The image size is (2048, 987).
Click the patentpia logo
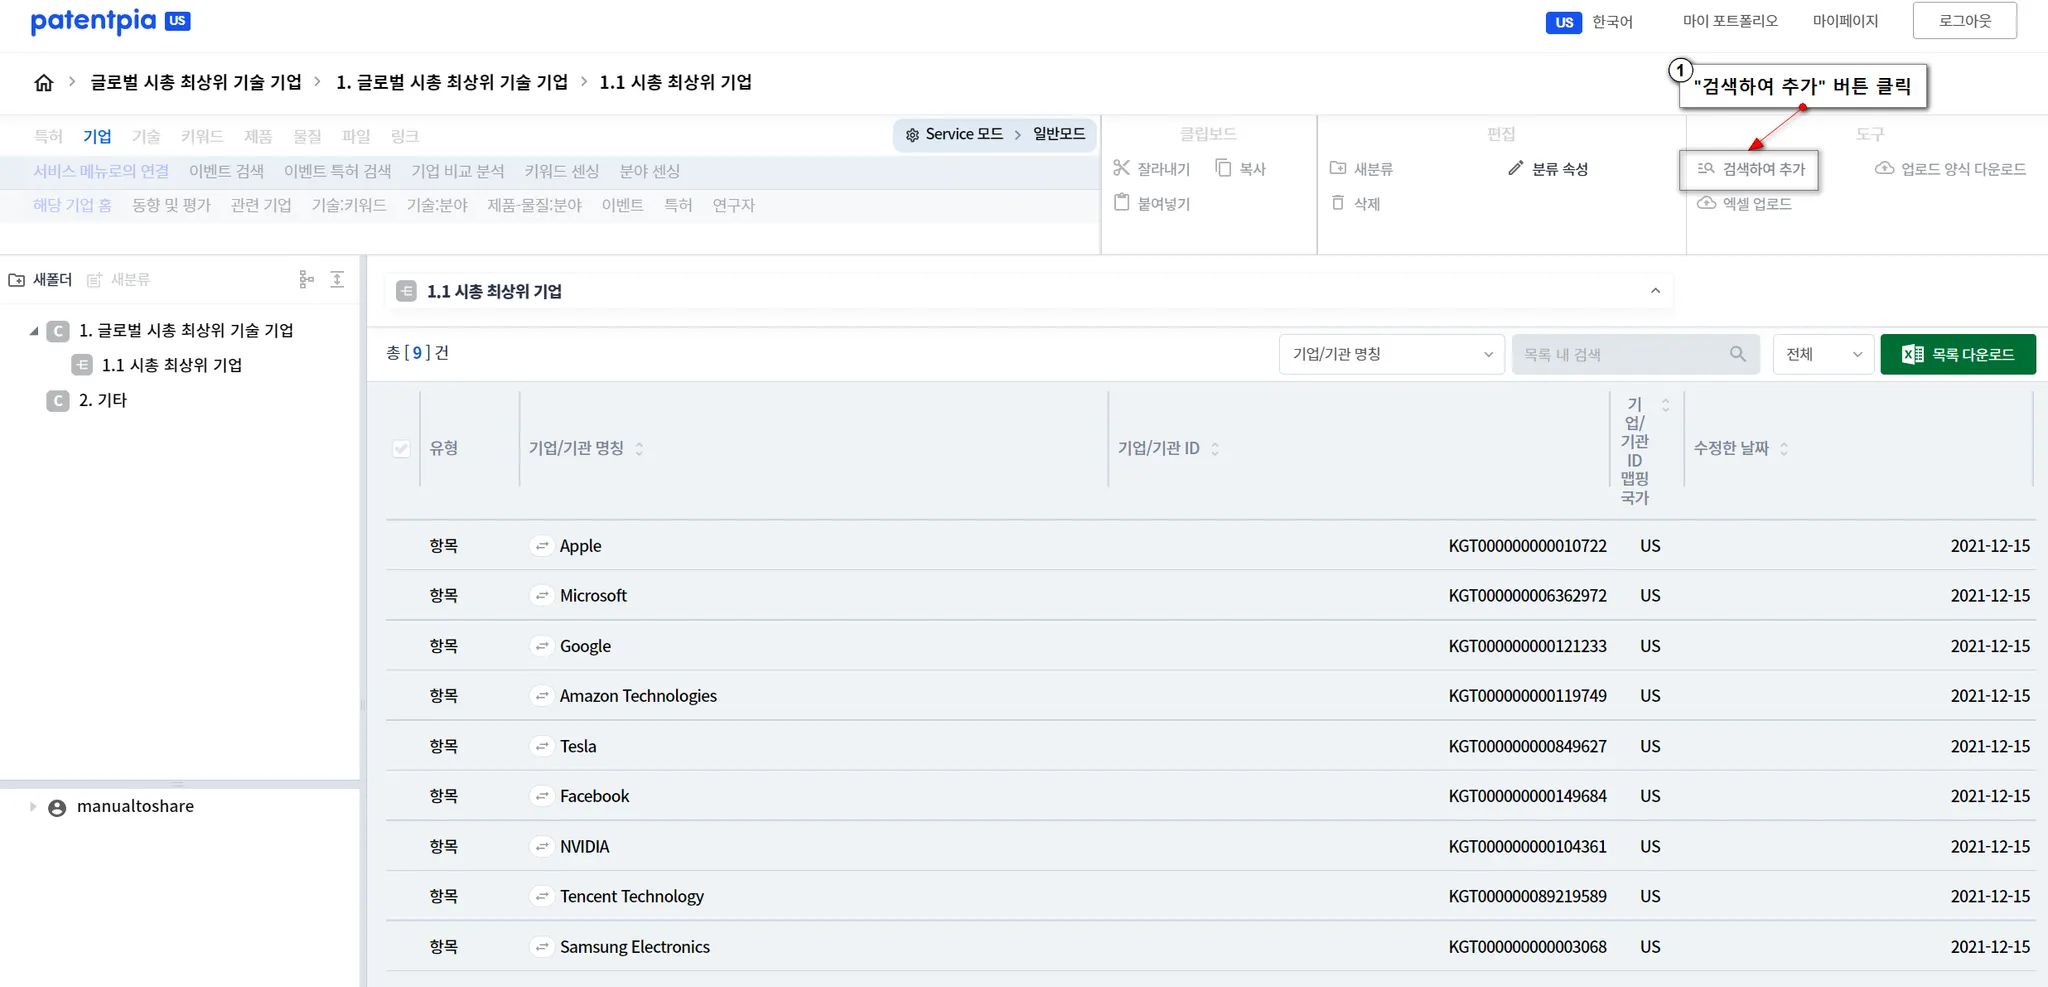110,21
